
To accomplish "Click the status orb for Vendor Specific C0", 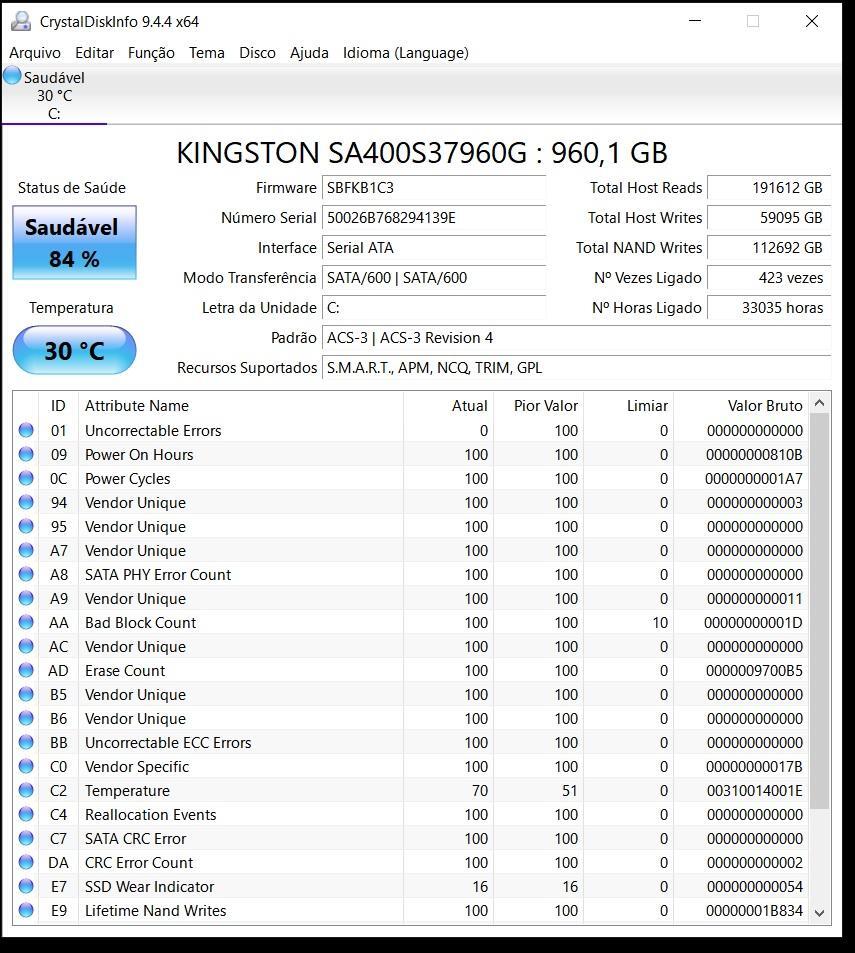I will 26,766.
